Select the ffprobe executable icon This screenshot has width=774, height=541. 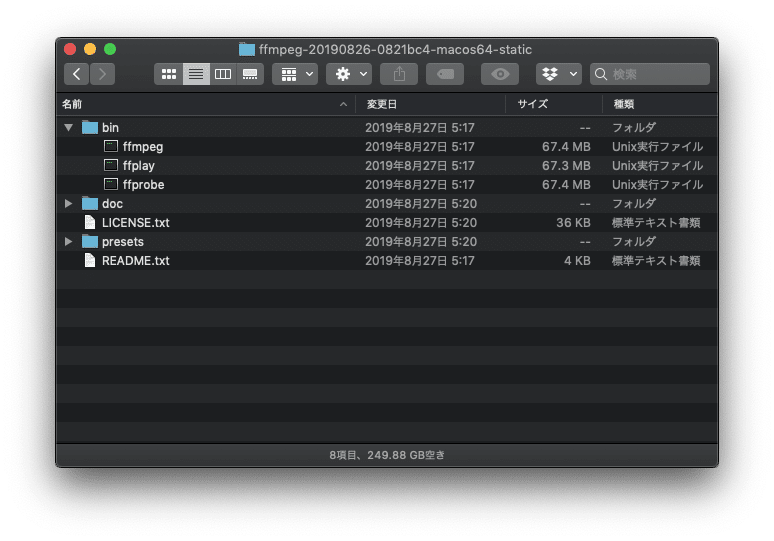pos(111,184)
